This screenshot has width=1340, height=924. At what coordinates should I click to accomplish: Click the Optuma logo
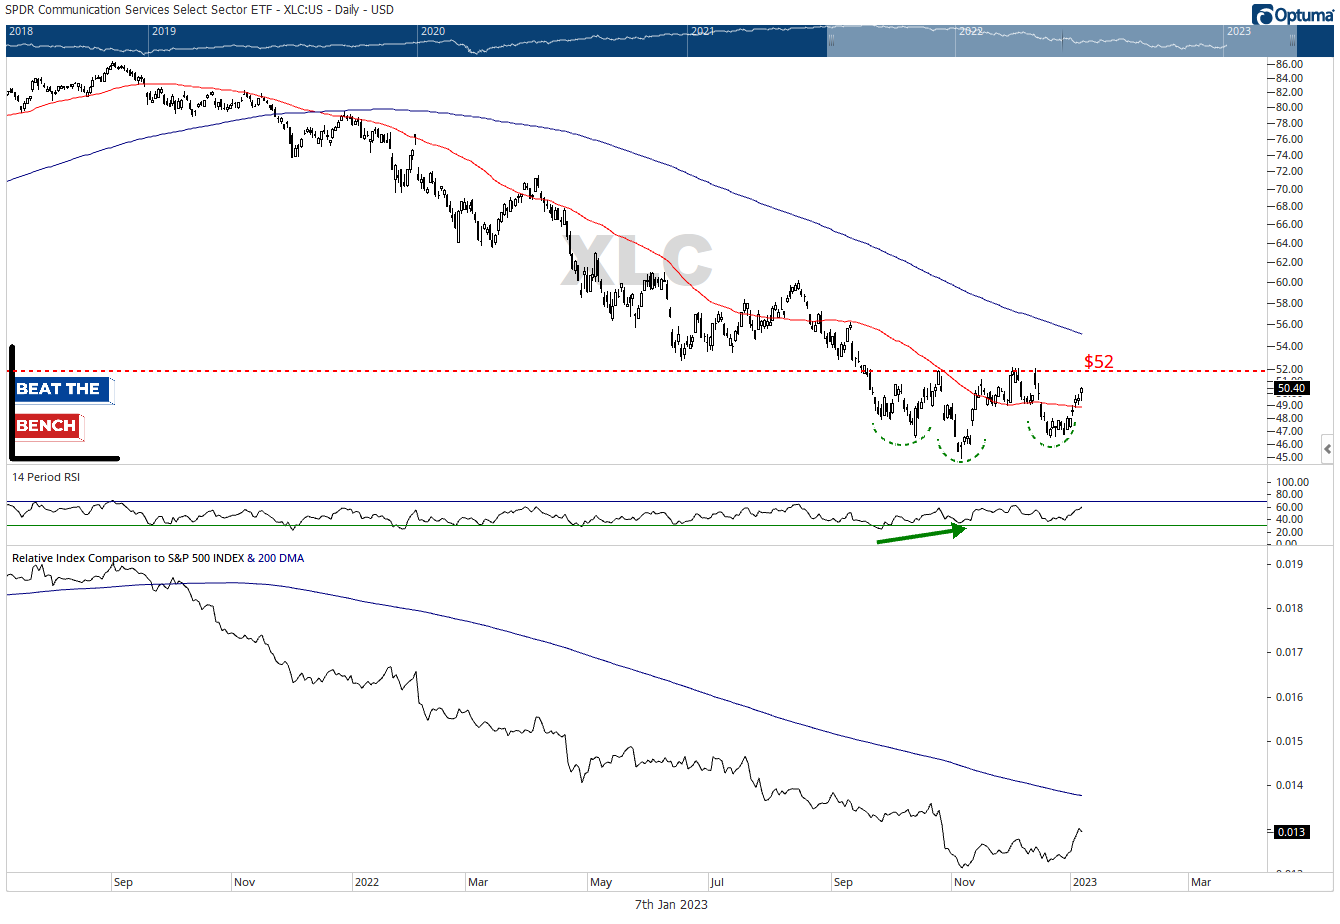coord(1292,15)
